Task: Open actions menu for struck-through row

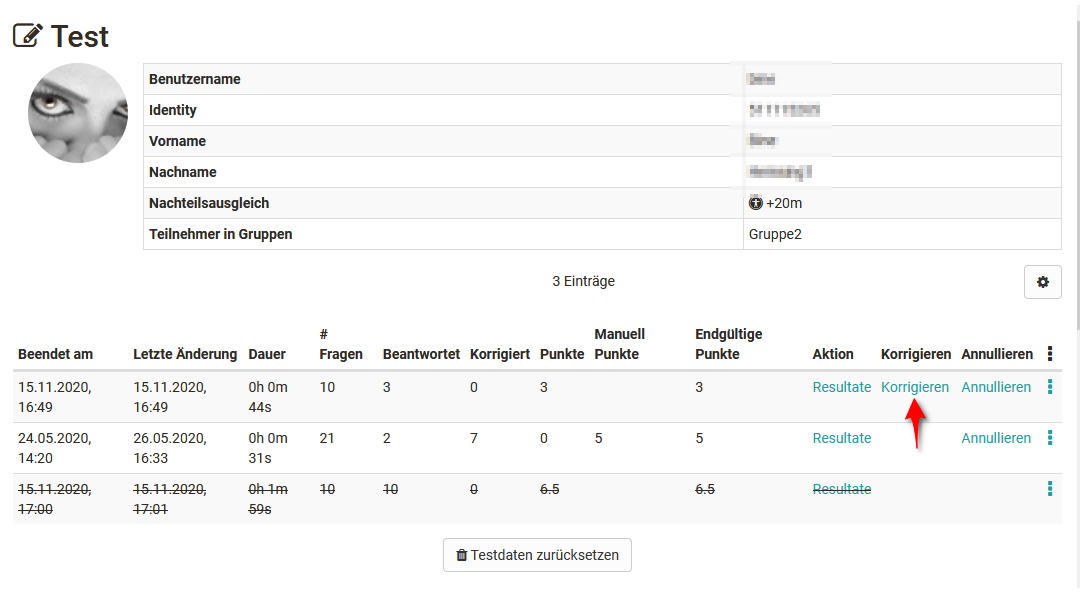Action: click(x=1049, y=489)
